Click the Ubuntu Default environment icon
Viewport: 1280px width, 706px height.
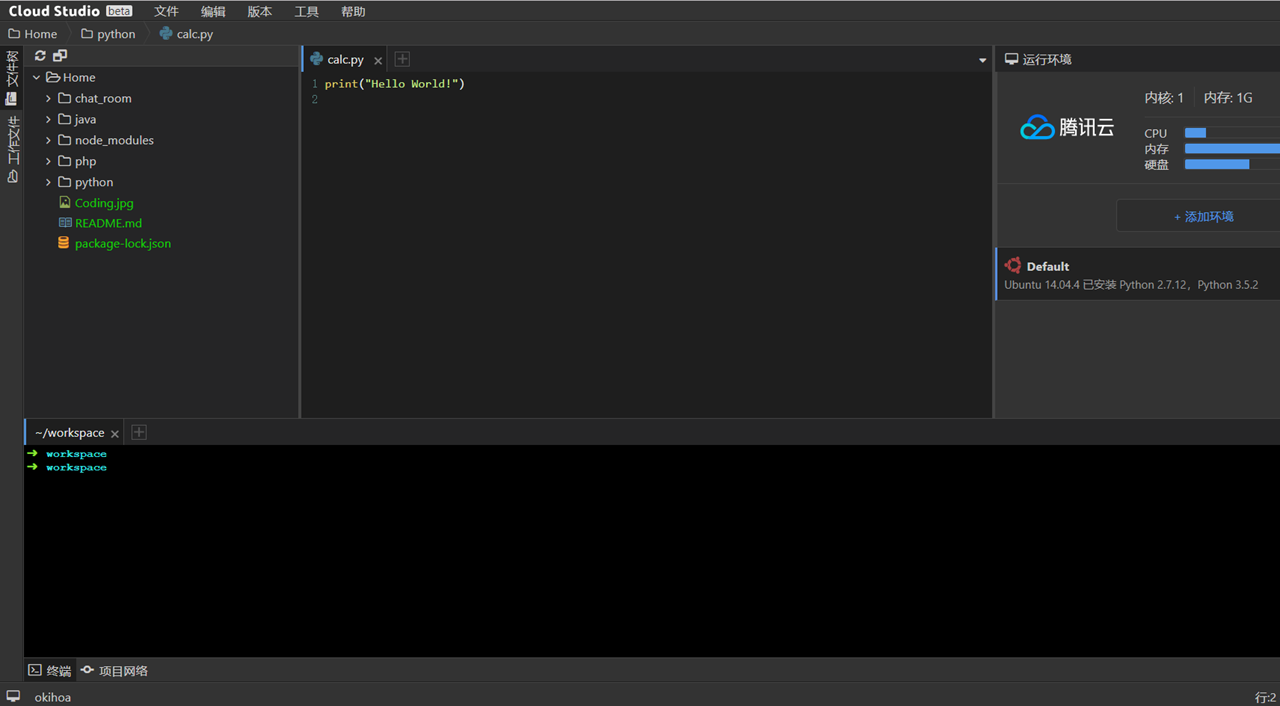(1013, 266)
